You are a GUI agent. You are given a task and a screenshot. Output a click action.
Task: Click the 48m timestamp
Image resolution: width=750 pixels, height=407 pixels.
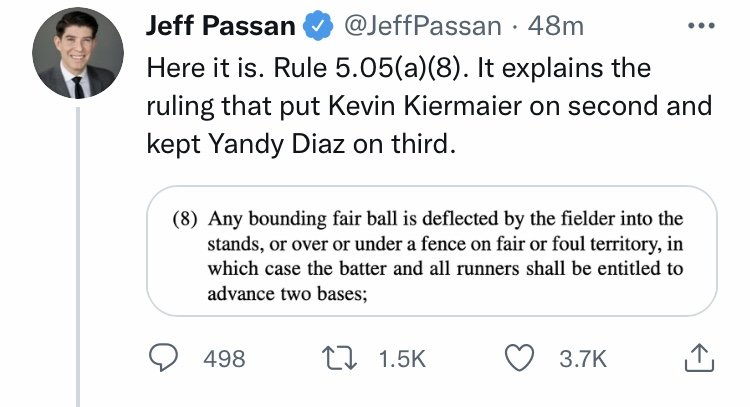point(556,26)
